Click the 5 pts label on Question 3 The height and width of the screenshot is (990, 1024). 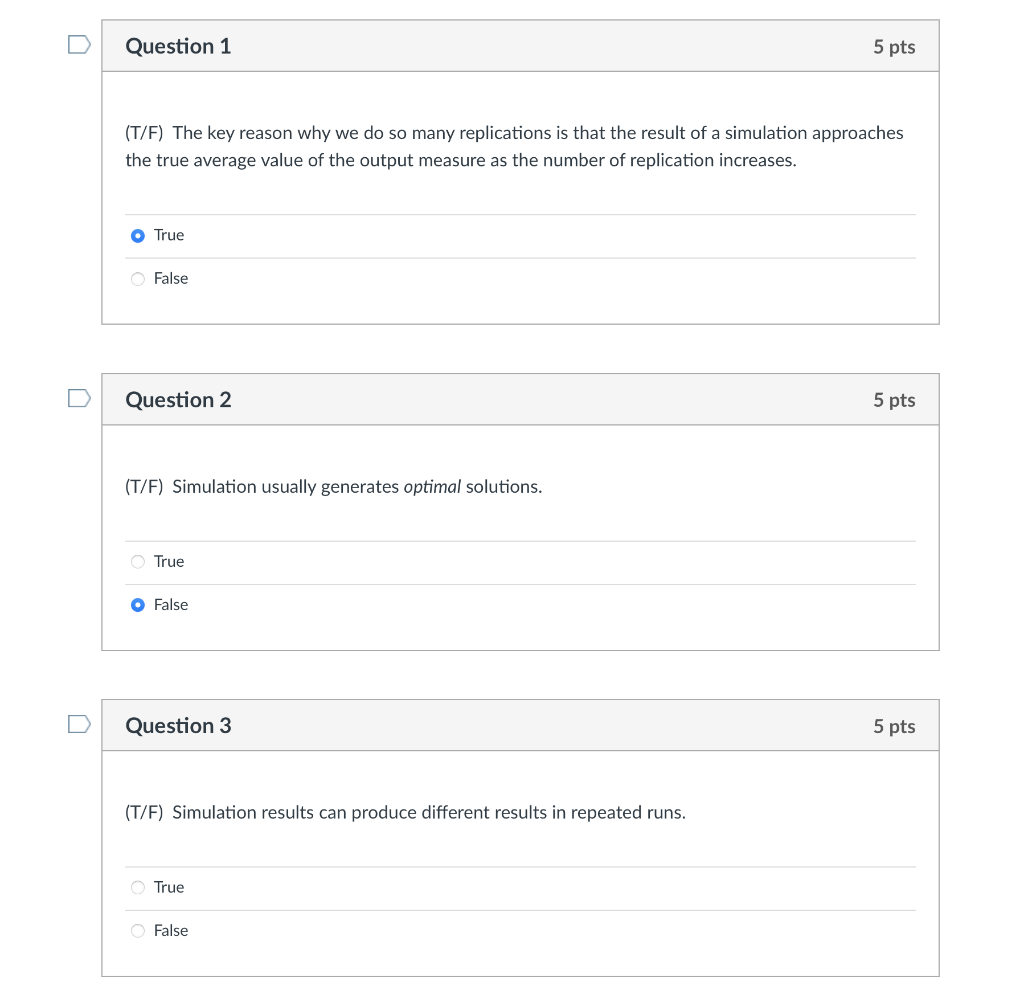895,726
